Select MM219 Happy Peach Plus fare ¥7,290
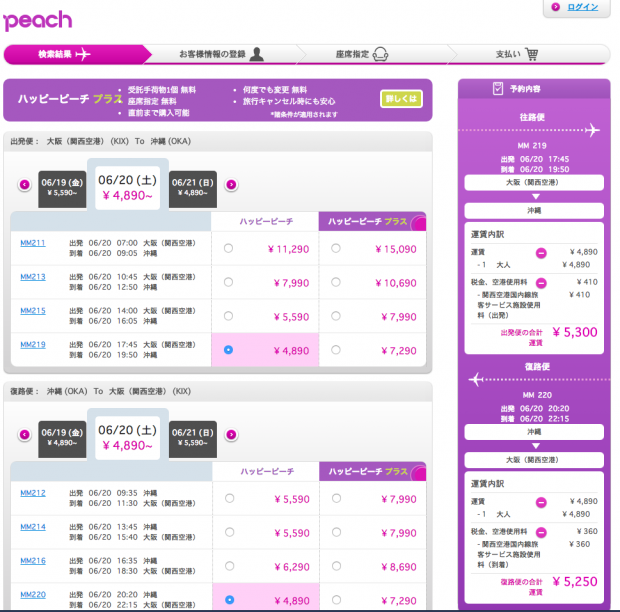Image resolution: width=620 pixels, height=612 pixels. (336, 350)
